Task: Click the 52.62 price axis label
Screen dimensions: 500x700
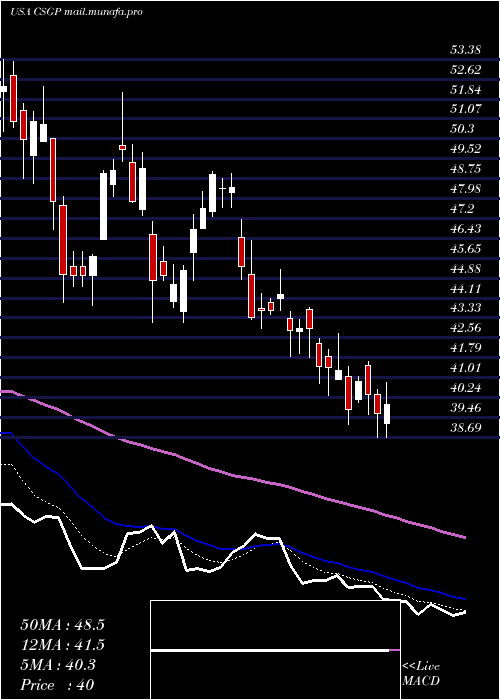Action: click(x=466, y=70)
